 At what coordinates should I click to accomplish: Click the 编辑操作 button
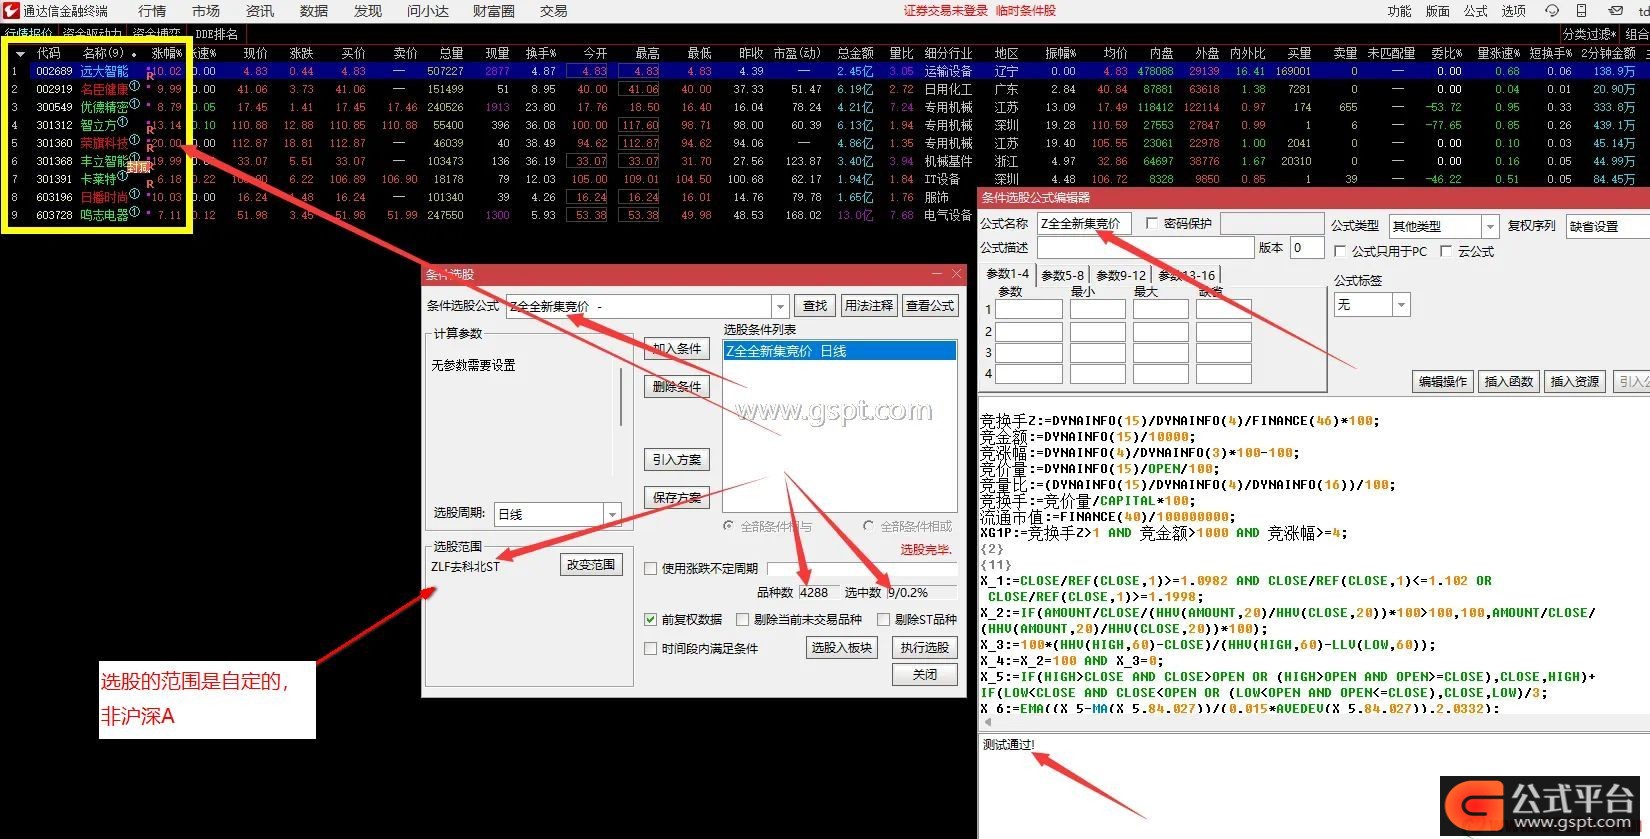click(1442, 382)
